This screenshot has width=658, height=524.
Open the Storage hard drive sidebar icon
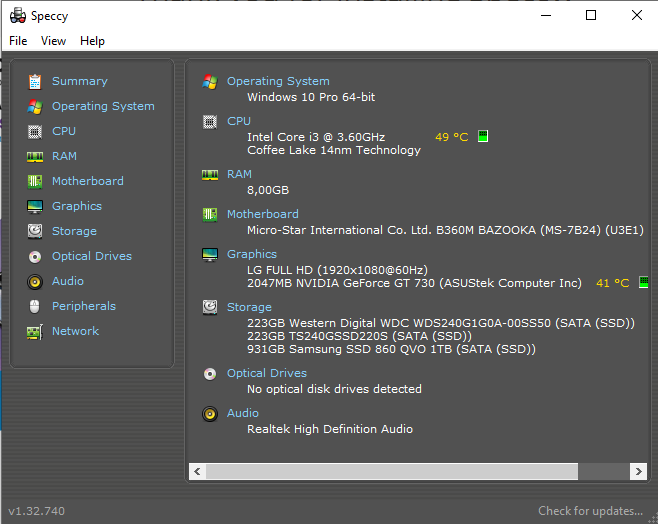(35, 231)
